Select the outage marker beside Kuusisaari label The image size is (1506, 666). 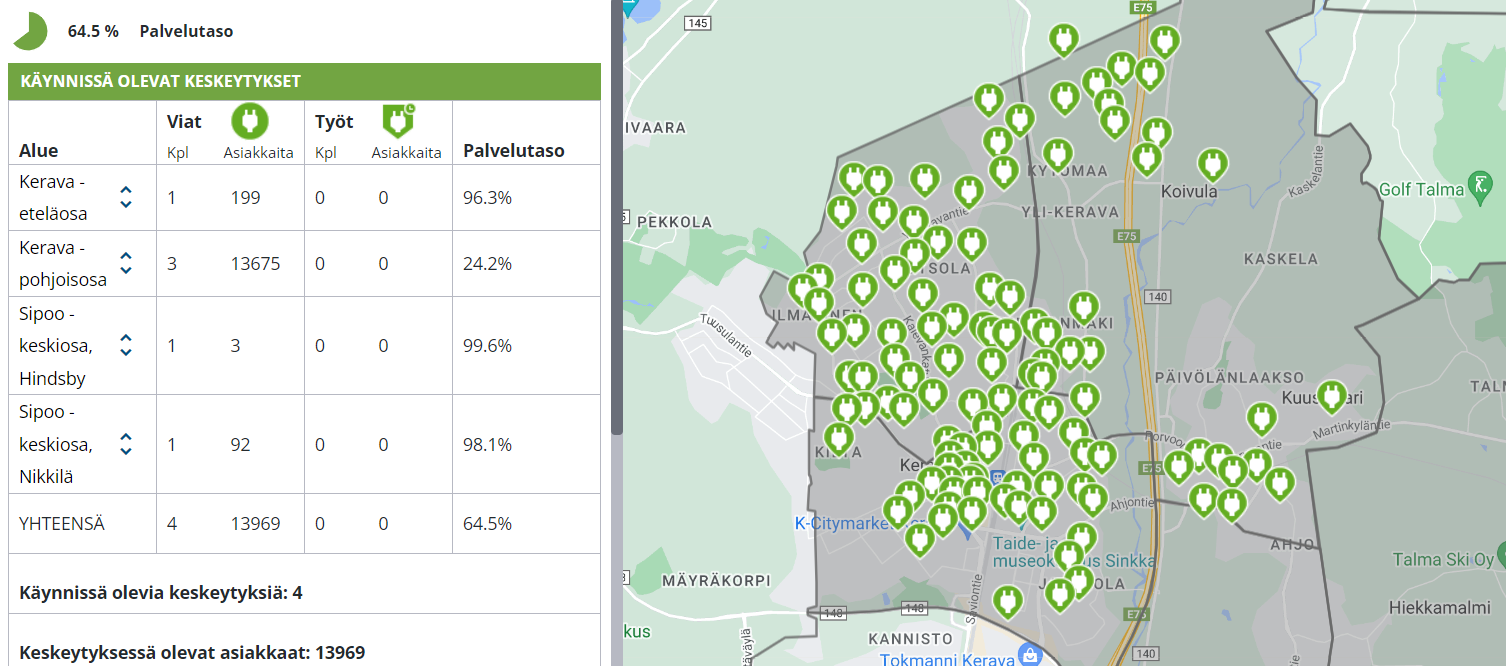coord(1330,395)
